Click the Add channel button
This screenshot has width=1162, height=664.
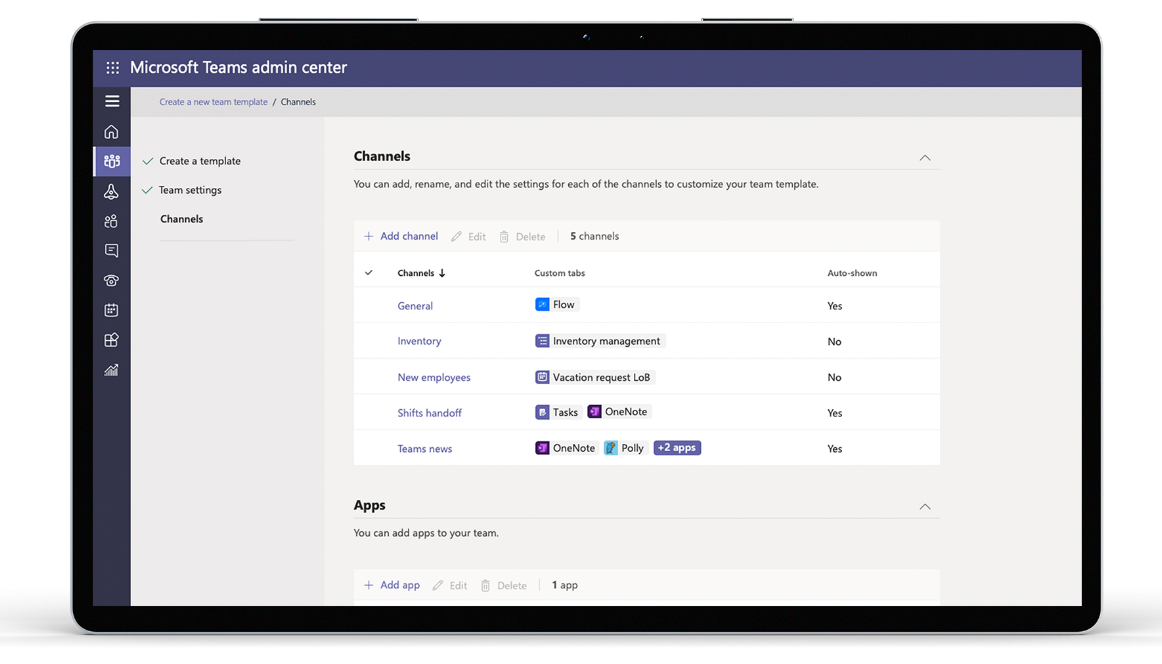click(401, 236)
